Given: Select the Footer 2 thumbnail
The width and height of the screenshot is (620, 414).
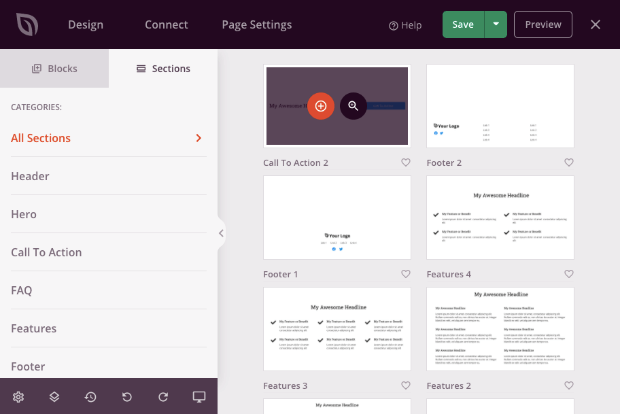Looking at the screenshot, I should [500, 106].
